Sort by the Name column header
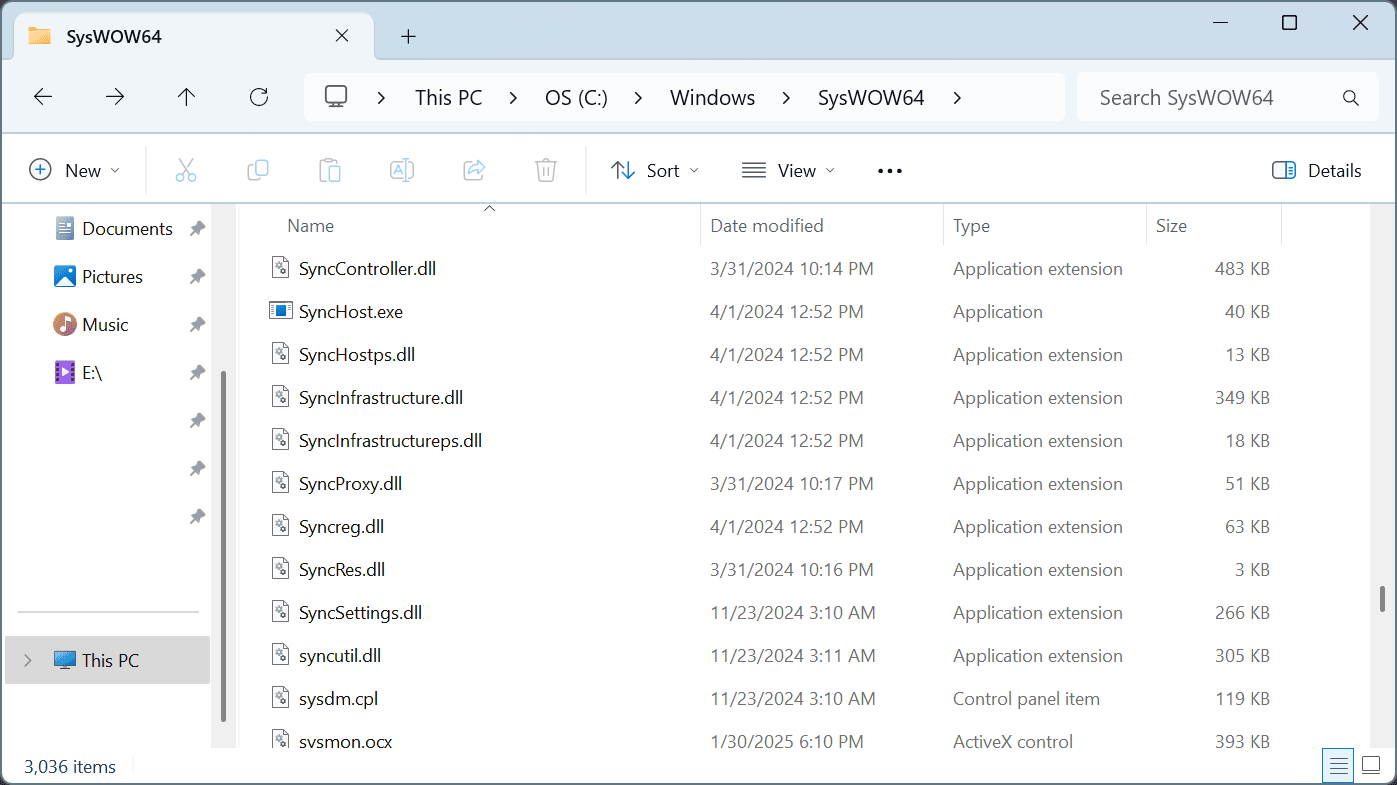The image size is (1397, 785). tap(470, 226)
